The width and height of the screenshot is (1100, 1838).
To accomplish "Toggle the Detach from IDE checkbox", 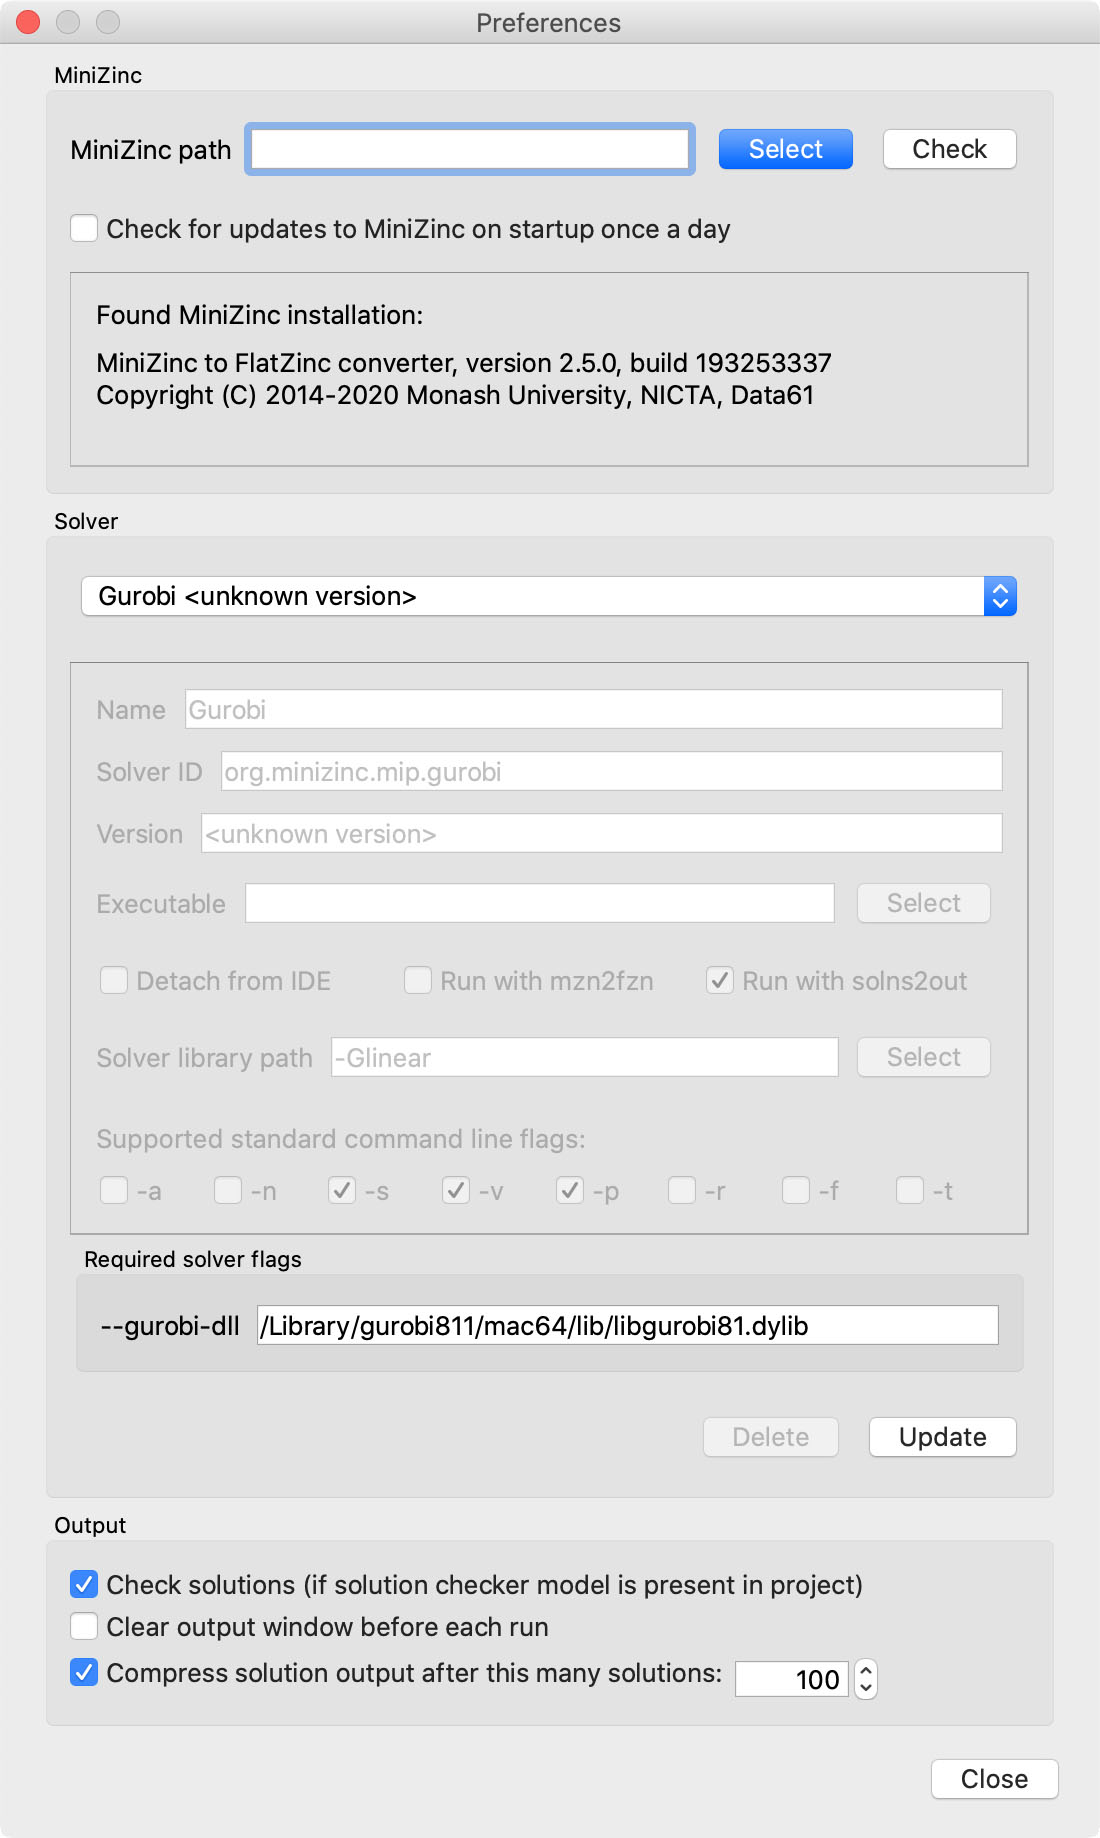I will tap(114, 980).
